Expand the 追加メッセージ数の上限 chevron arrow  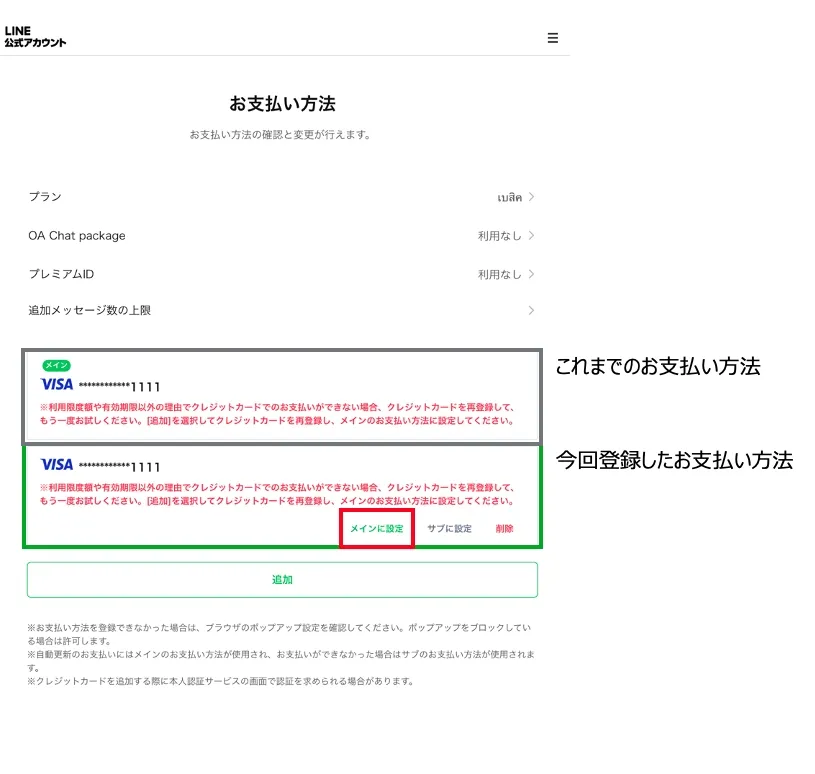click(x=532, y=311)
